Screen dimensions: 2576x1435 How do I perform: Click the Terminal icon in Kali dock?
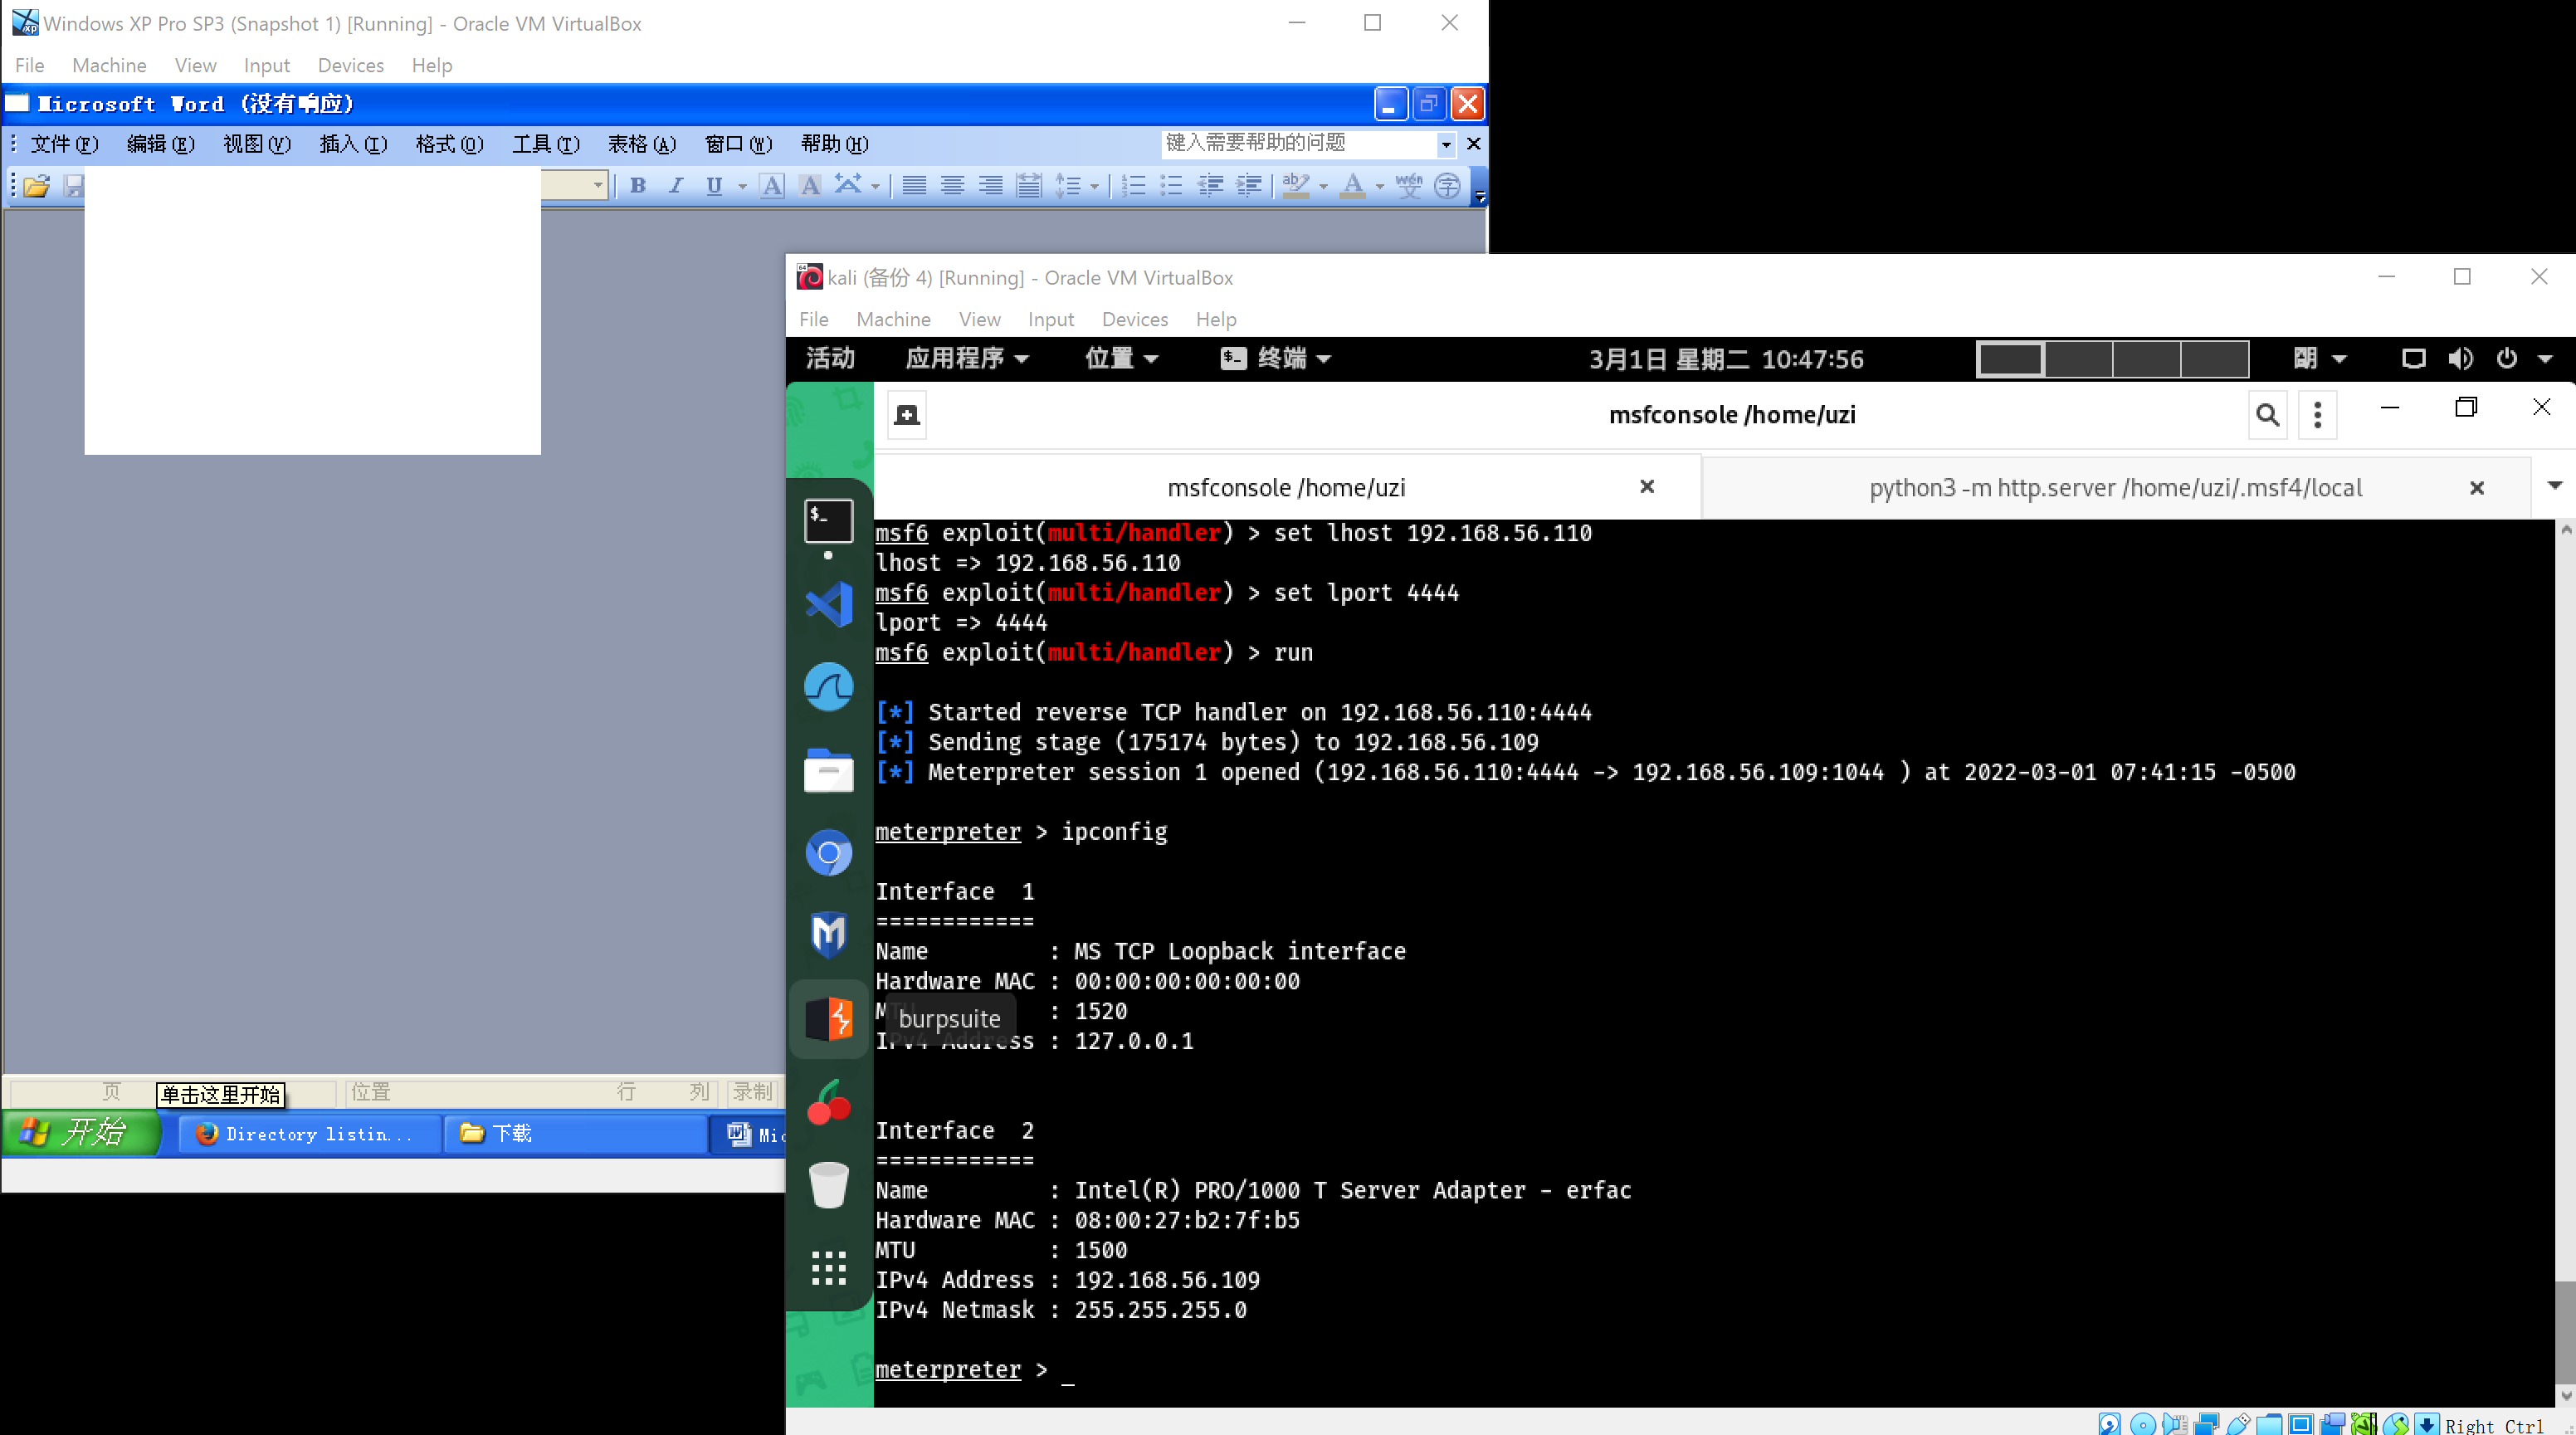[829, 522]
